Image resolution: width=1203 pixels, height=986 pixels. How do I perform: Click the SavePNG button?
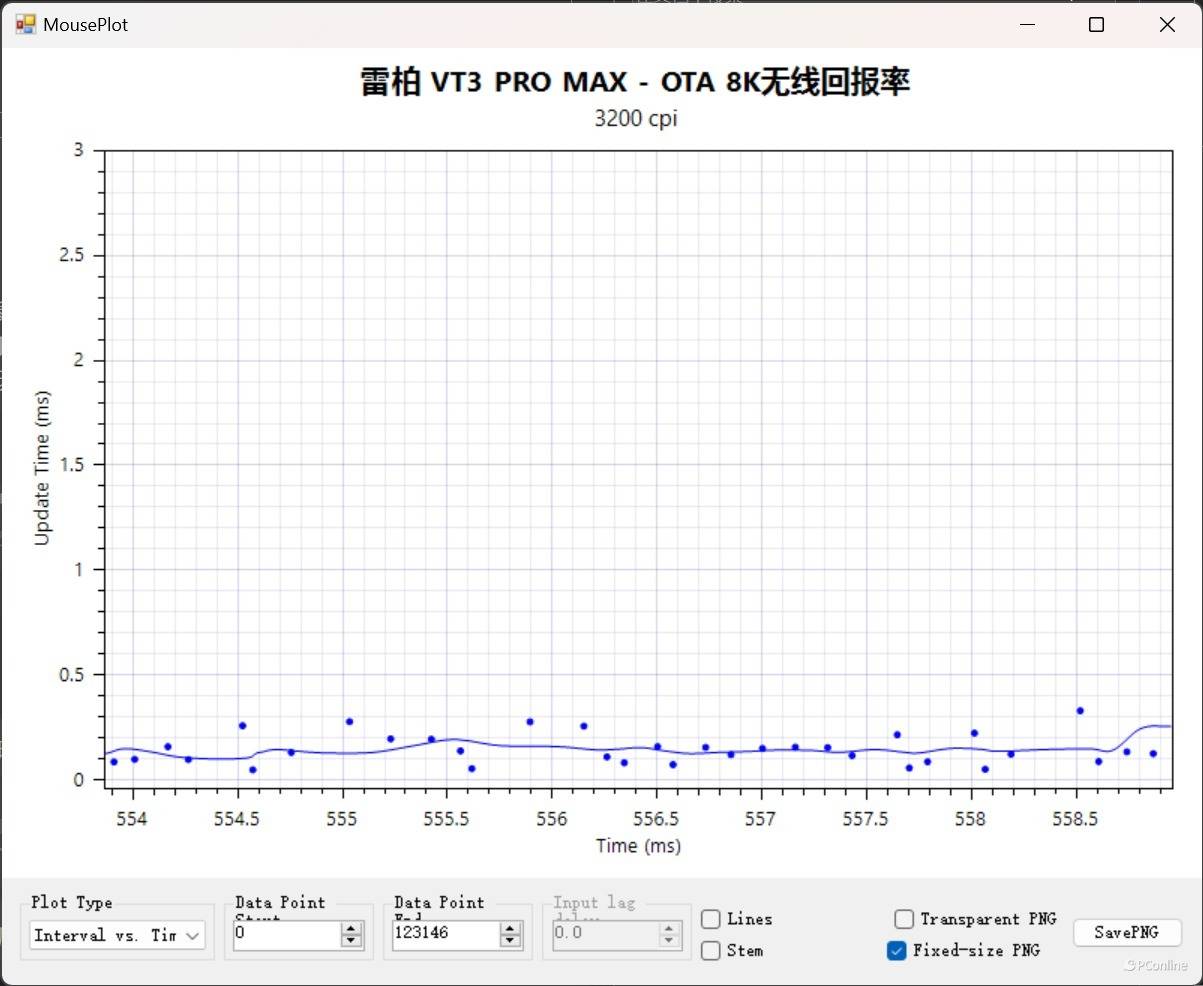(x=1127, y=932)
